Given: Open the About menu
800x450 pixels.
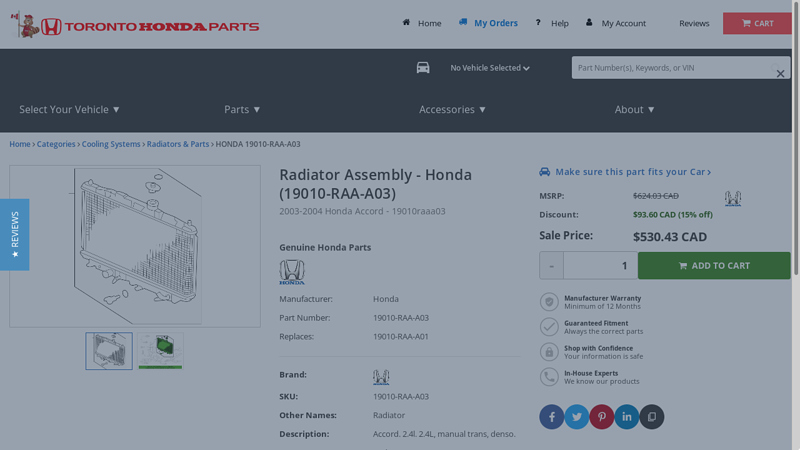Looking at the screenshot, I should tap(634, 109).
